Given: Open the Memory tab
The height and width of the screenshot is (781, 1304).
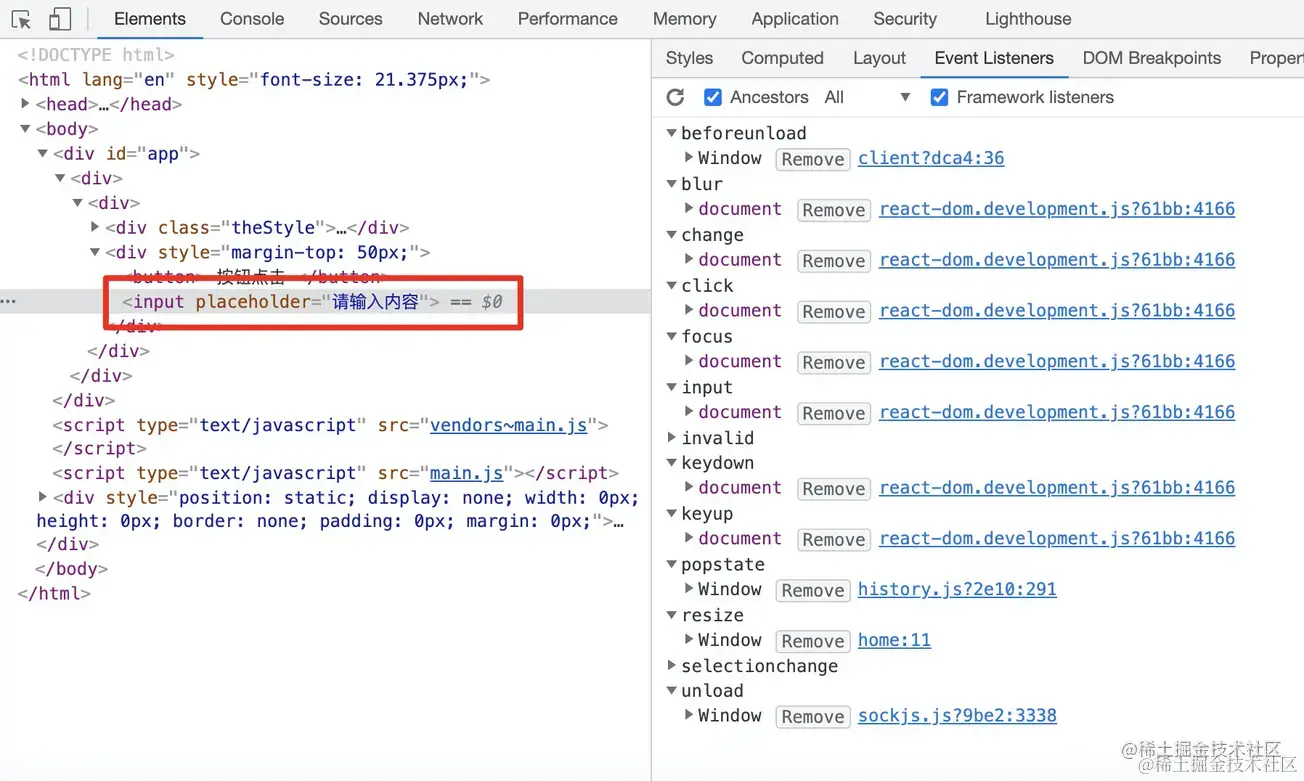Looking at the screenshot, I should click(684, 19).
